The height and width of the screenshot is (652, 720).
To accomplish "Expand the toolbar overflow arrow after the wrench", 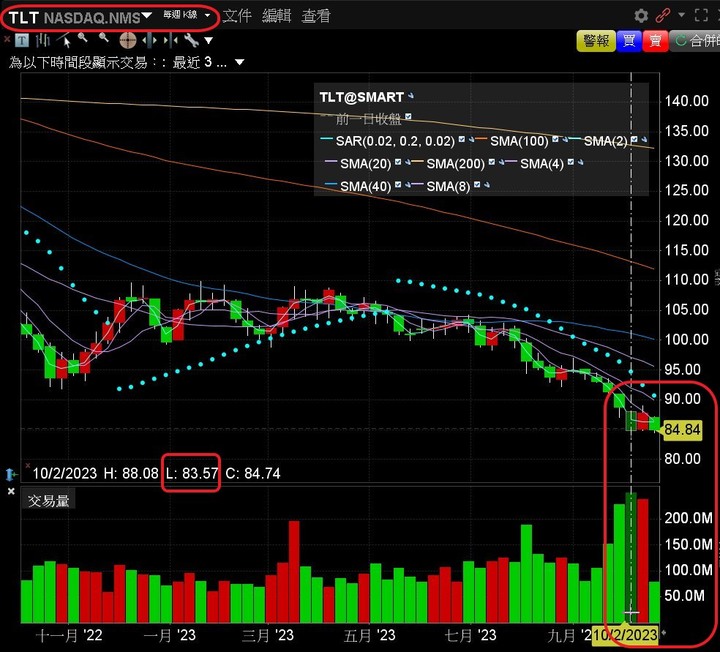I will point(208,41).
